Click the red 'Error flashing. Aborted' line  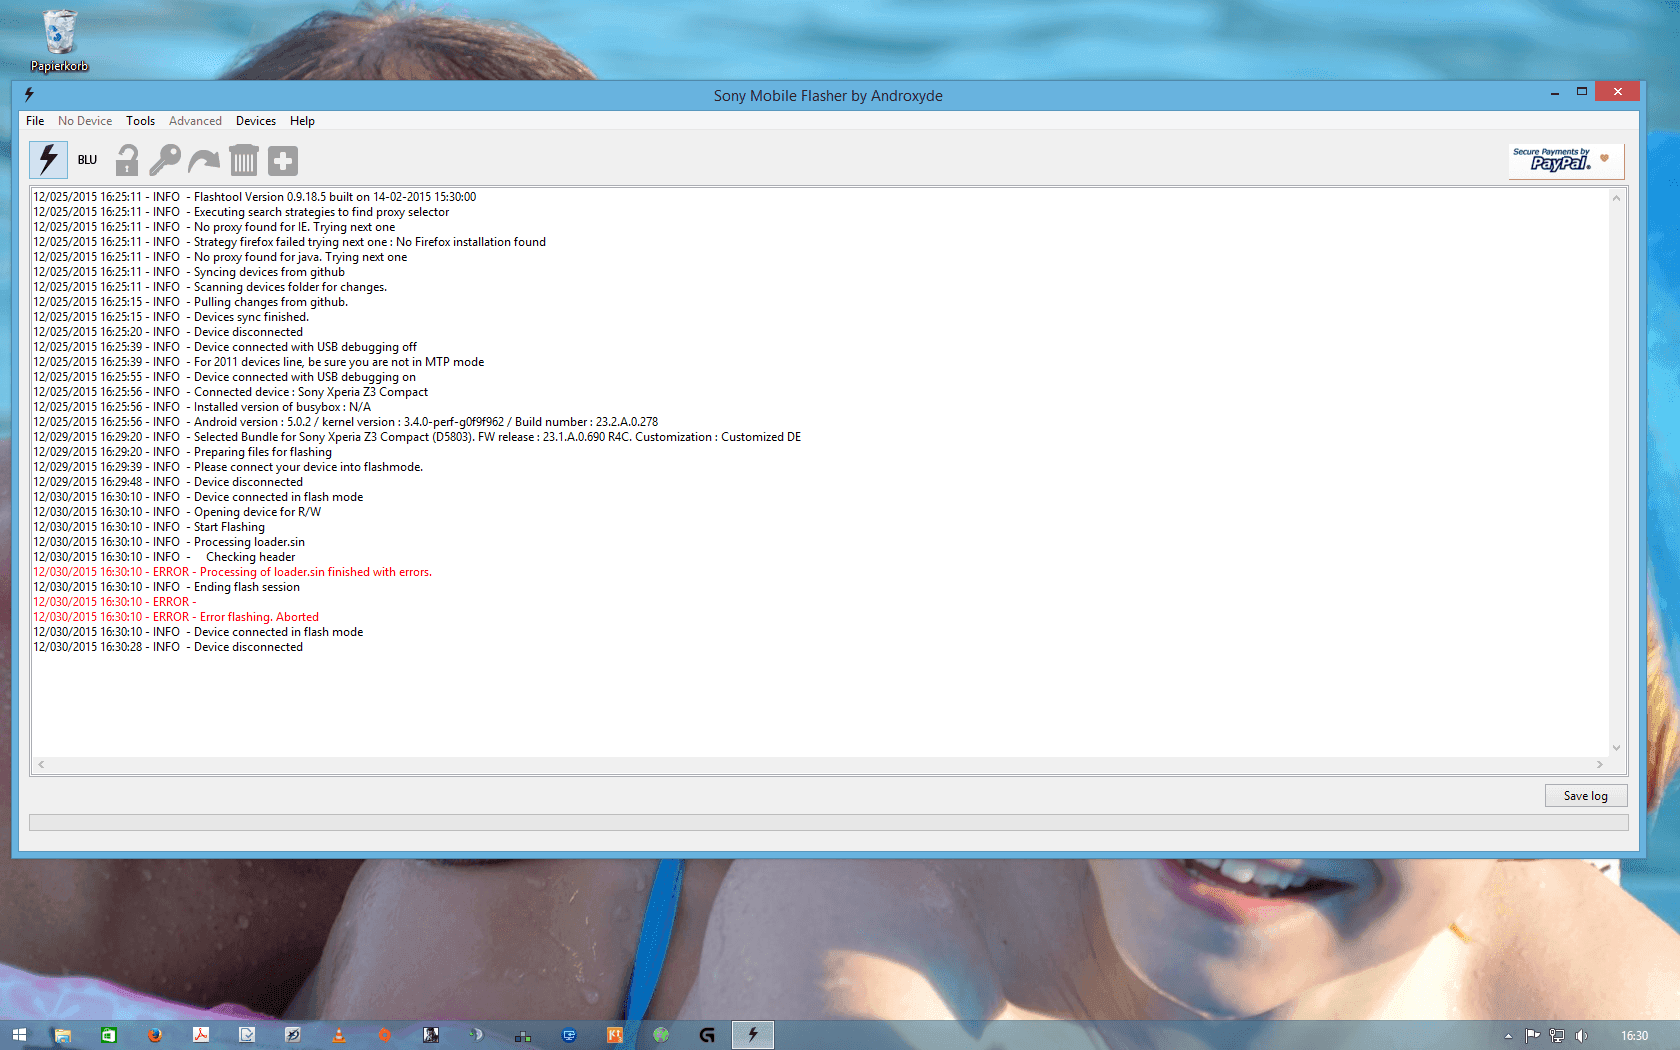click(176, 617)
